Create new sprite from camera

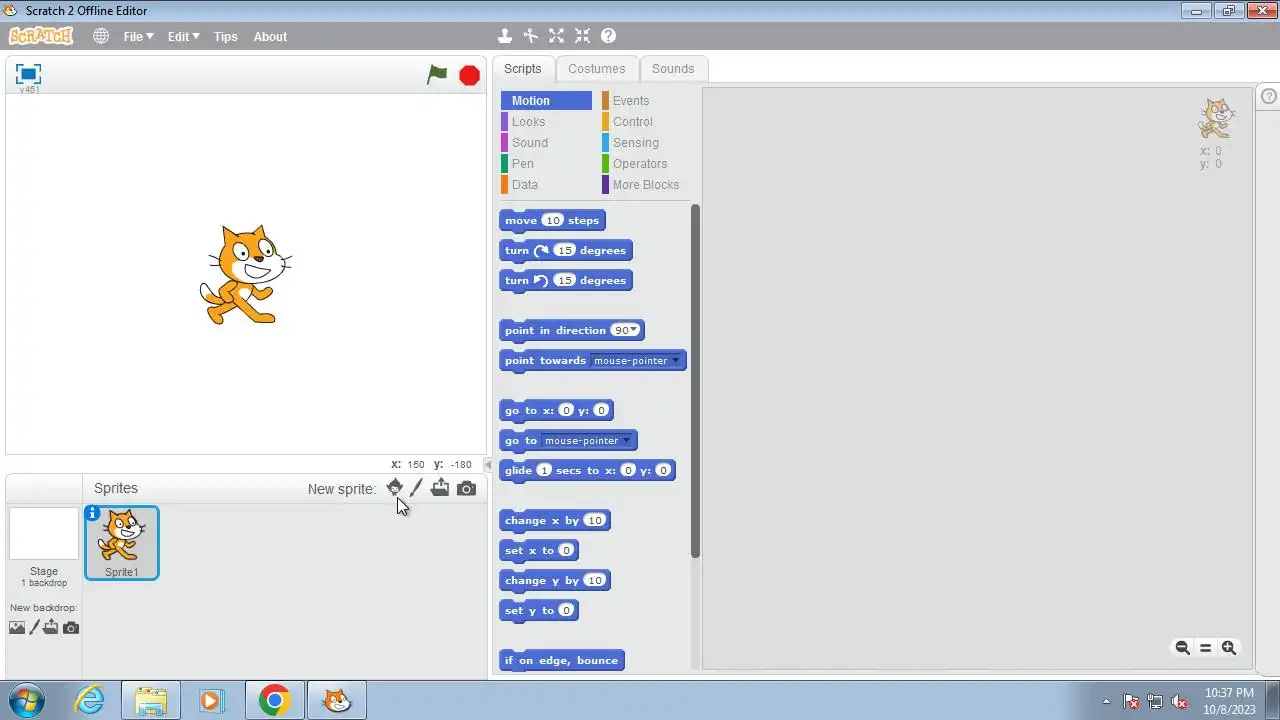coord(466,489)
